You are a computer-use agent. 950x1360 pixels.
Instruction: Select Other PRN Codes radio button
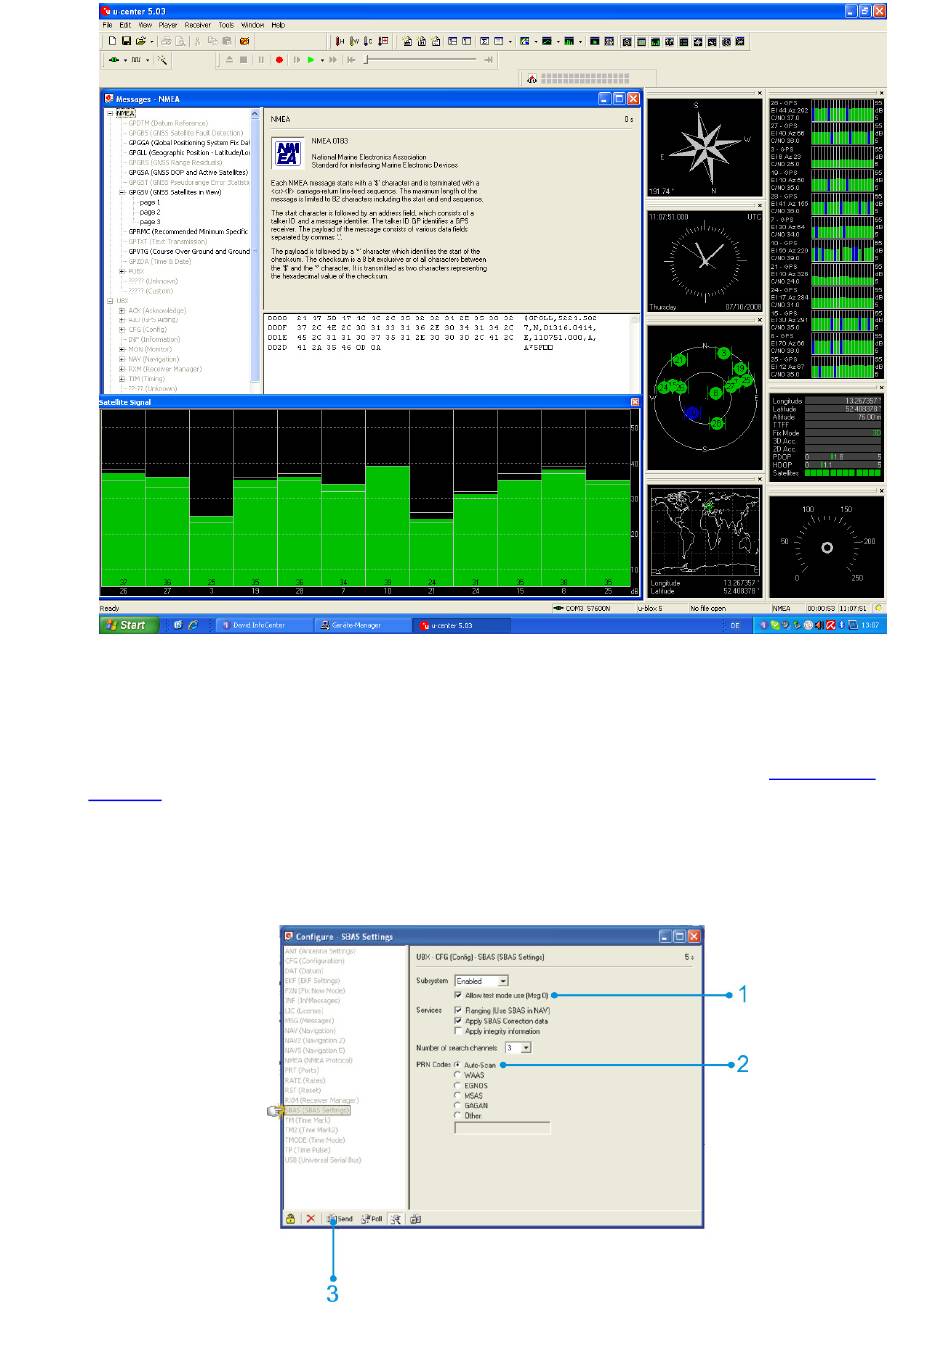click(458, 1115)
